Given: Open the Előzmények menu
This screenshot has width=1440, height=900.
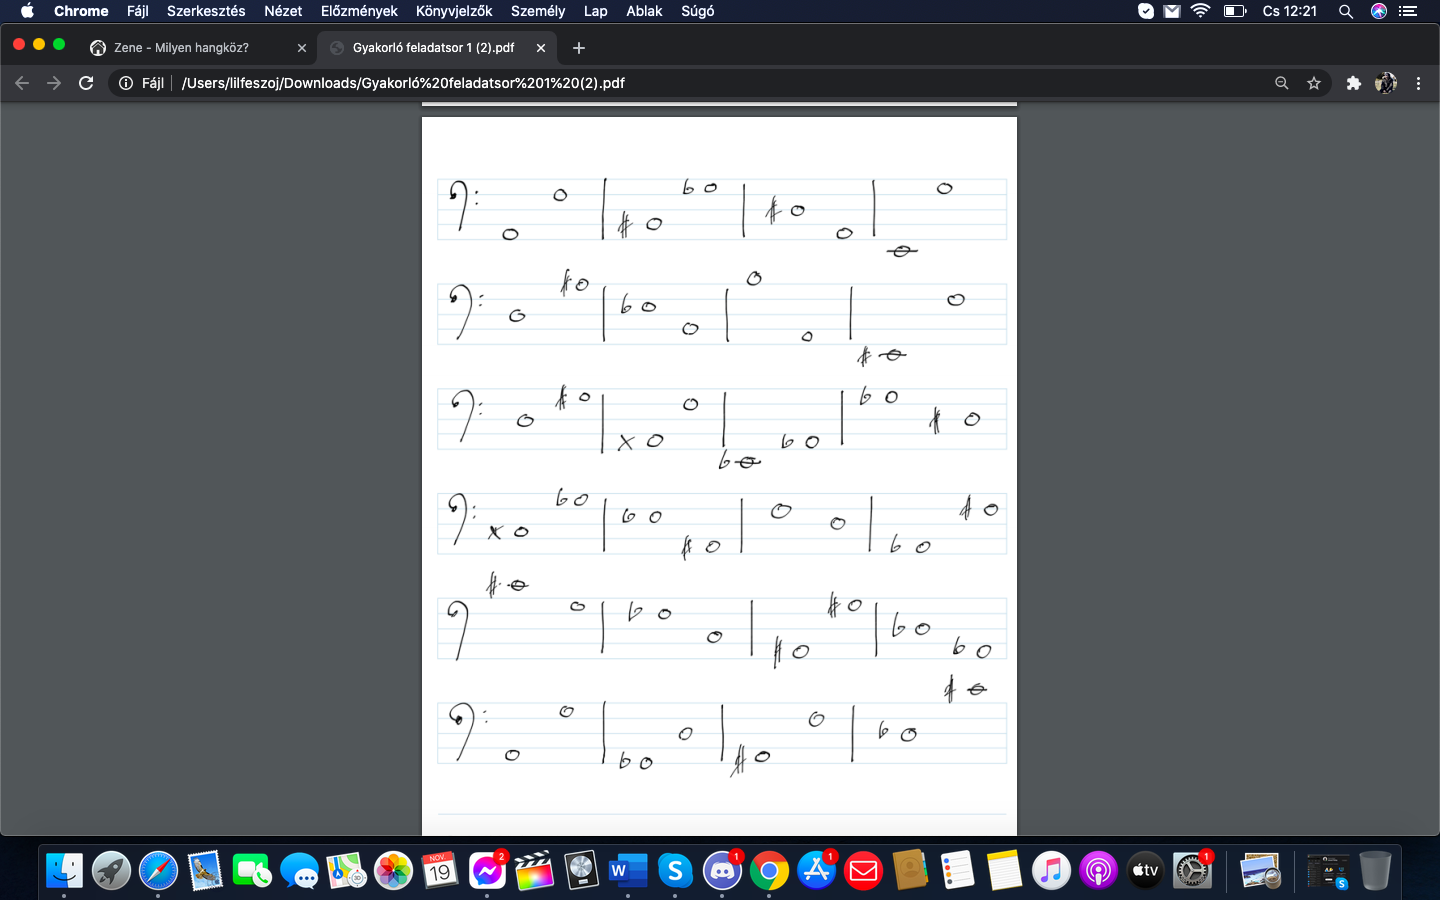Looking at the screenshot, I should (359, 11).
